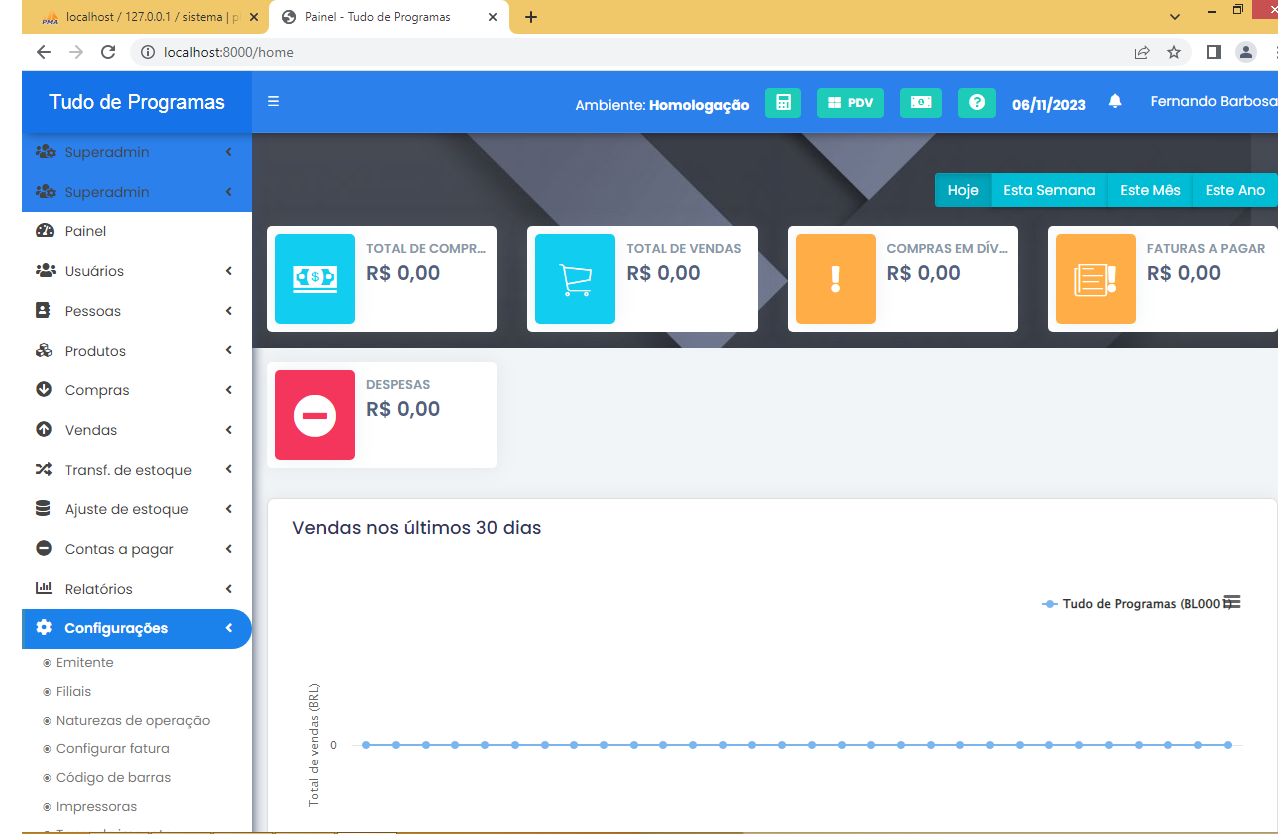Click the red Despesas minus icon

click(315, 415)
